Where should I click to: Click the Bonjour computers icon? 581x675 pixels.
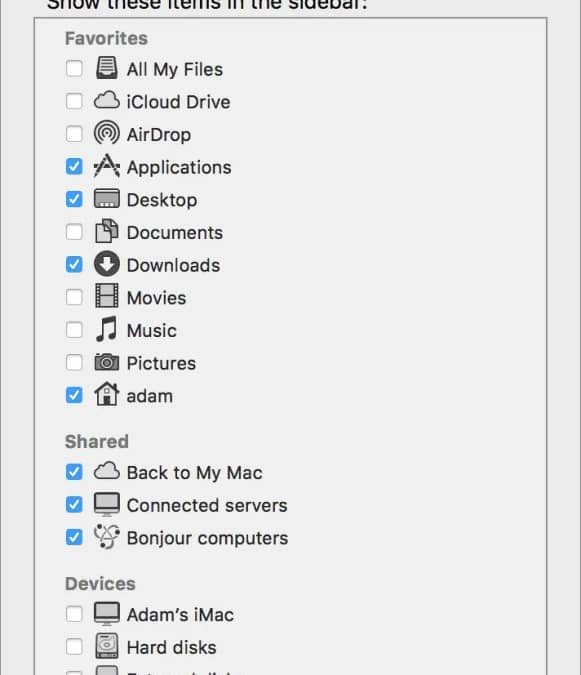[x=106, y=536]
